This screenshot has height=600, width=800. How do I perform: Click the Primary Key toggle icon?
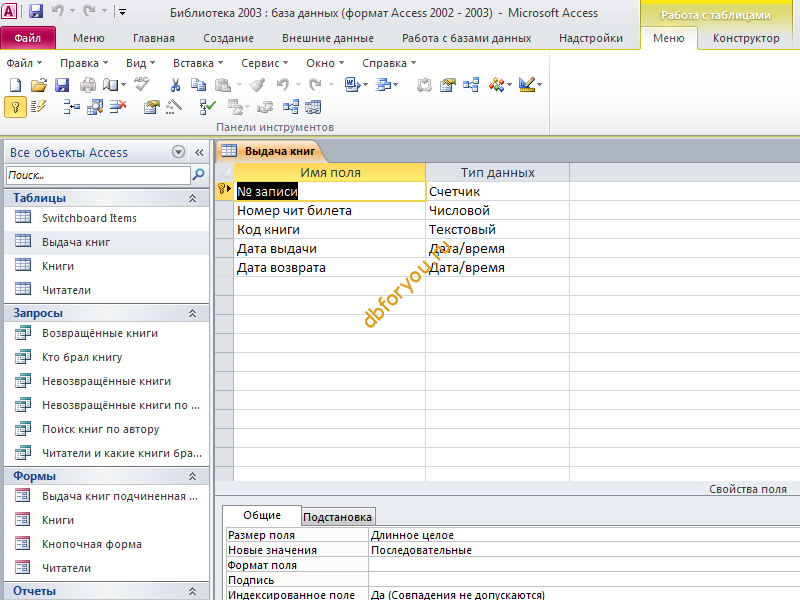[15, 107]
